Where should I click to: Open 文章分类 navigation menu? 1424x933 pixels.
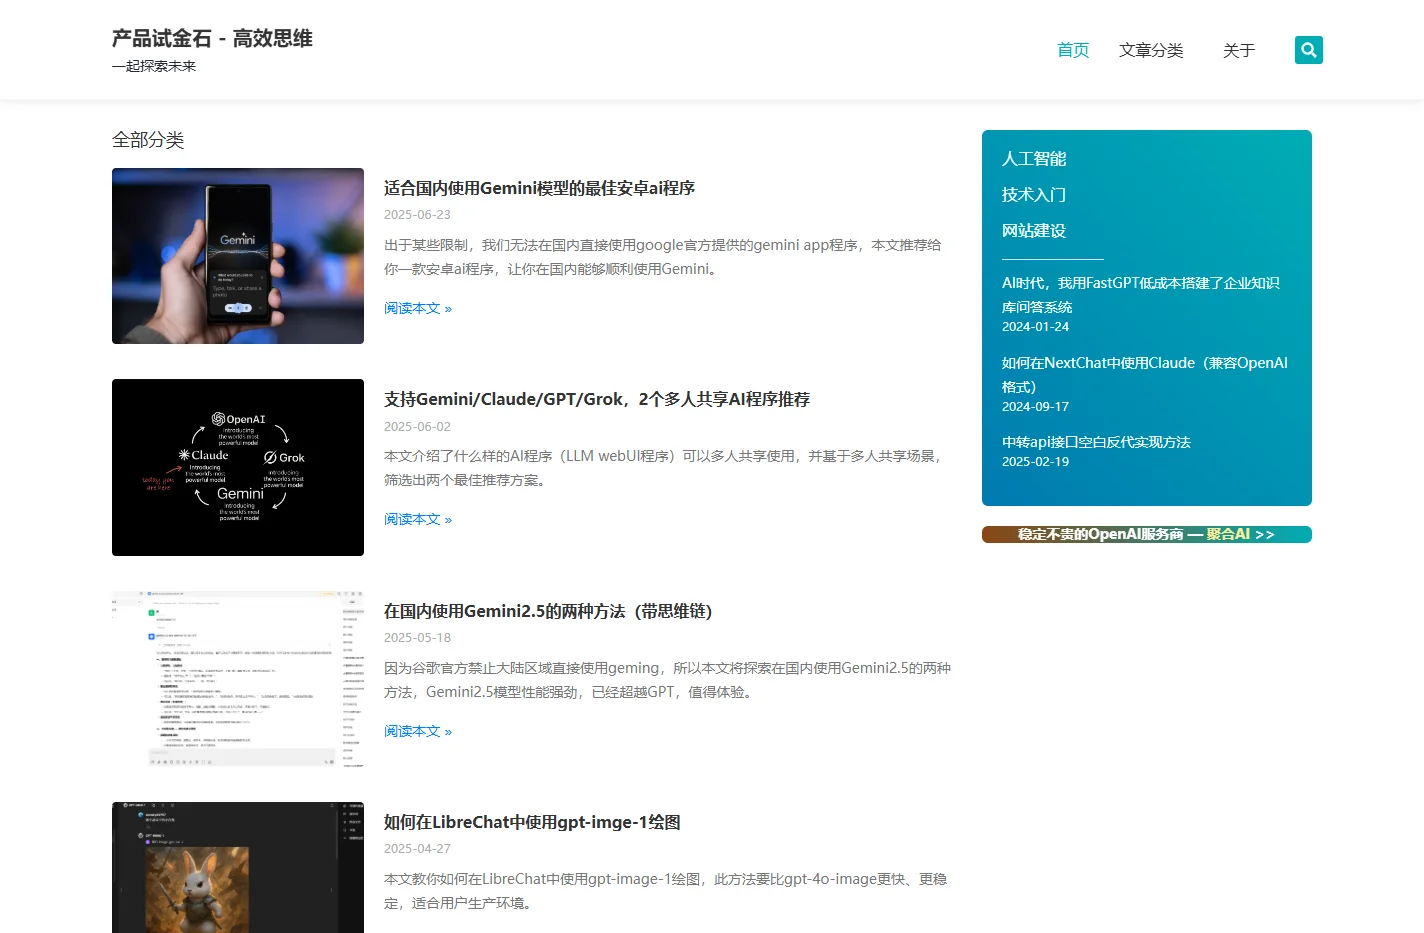point(1151,50)
